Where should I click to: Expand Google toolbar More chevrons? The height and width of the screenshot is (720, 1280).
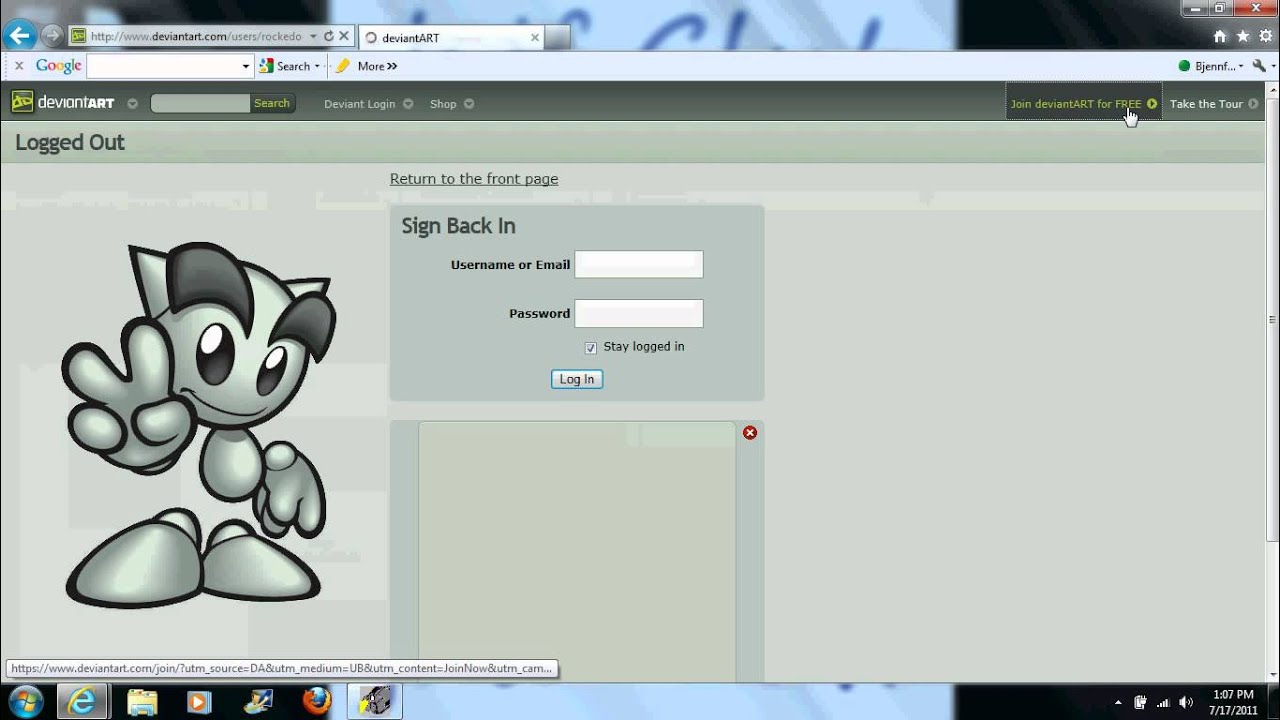tap(378, 66)
